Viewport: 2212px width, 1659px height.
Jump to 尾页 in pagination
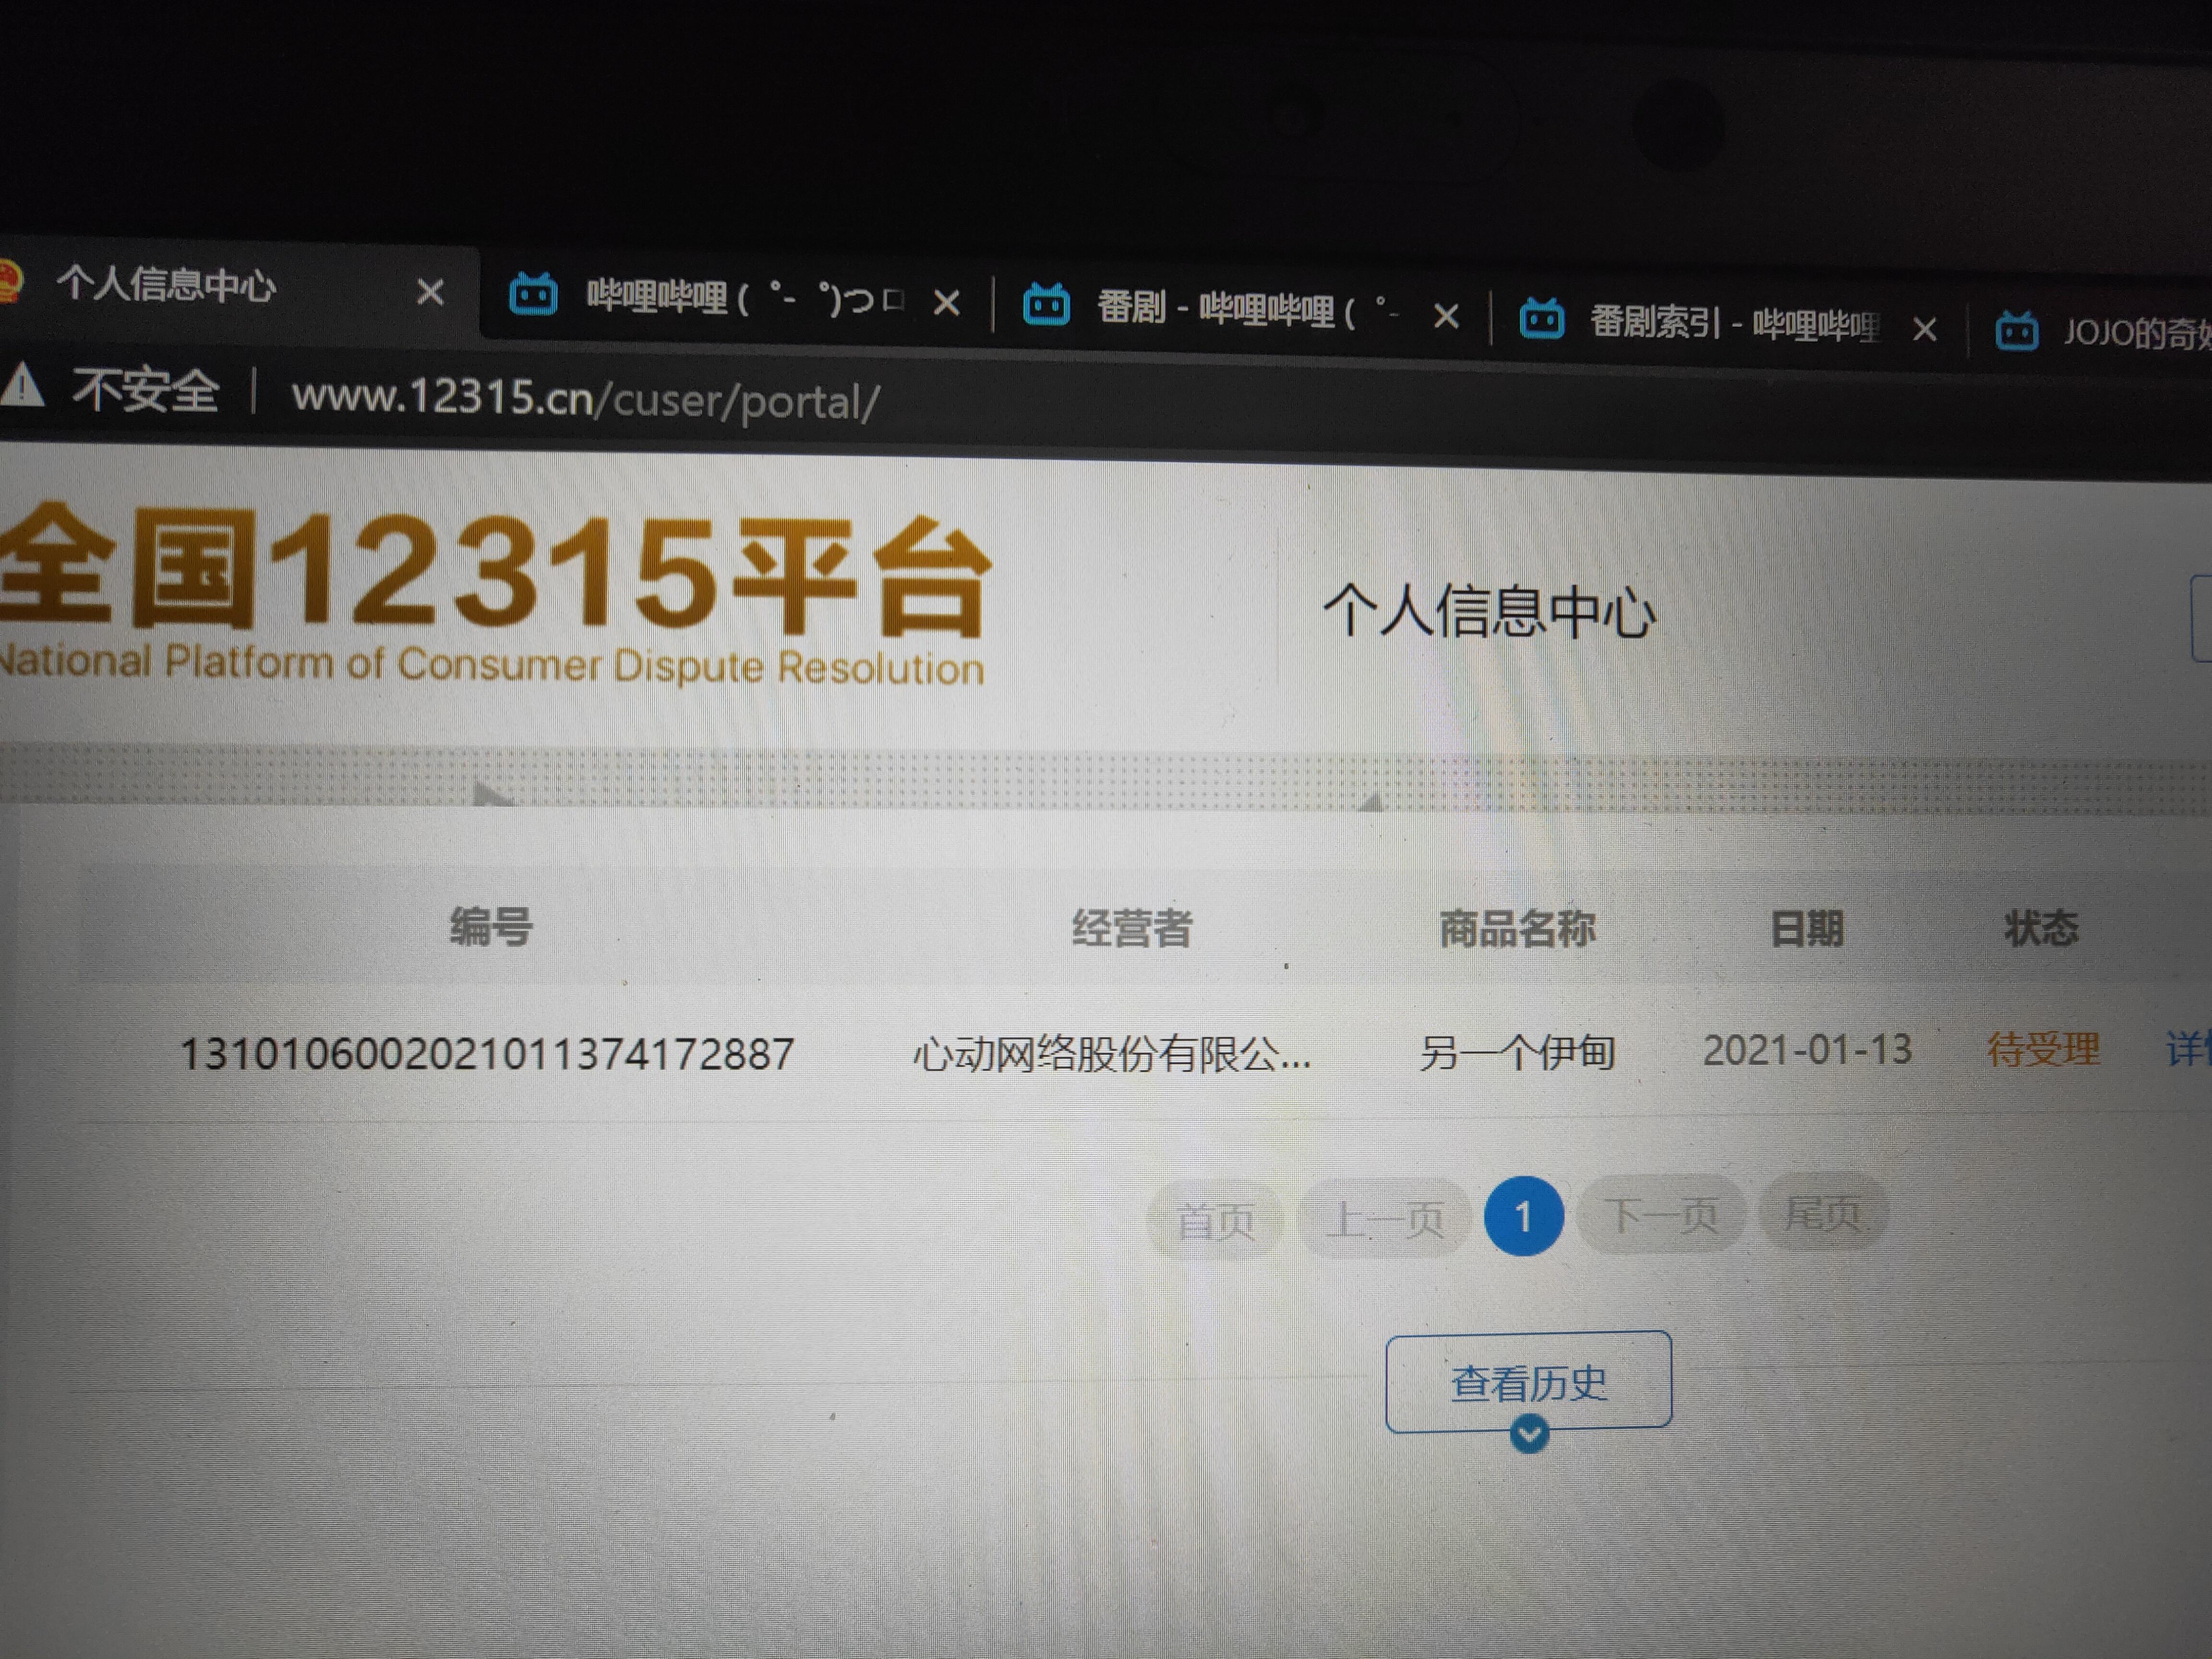click(1823, 1212)
